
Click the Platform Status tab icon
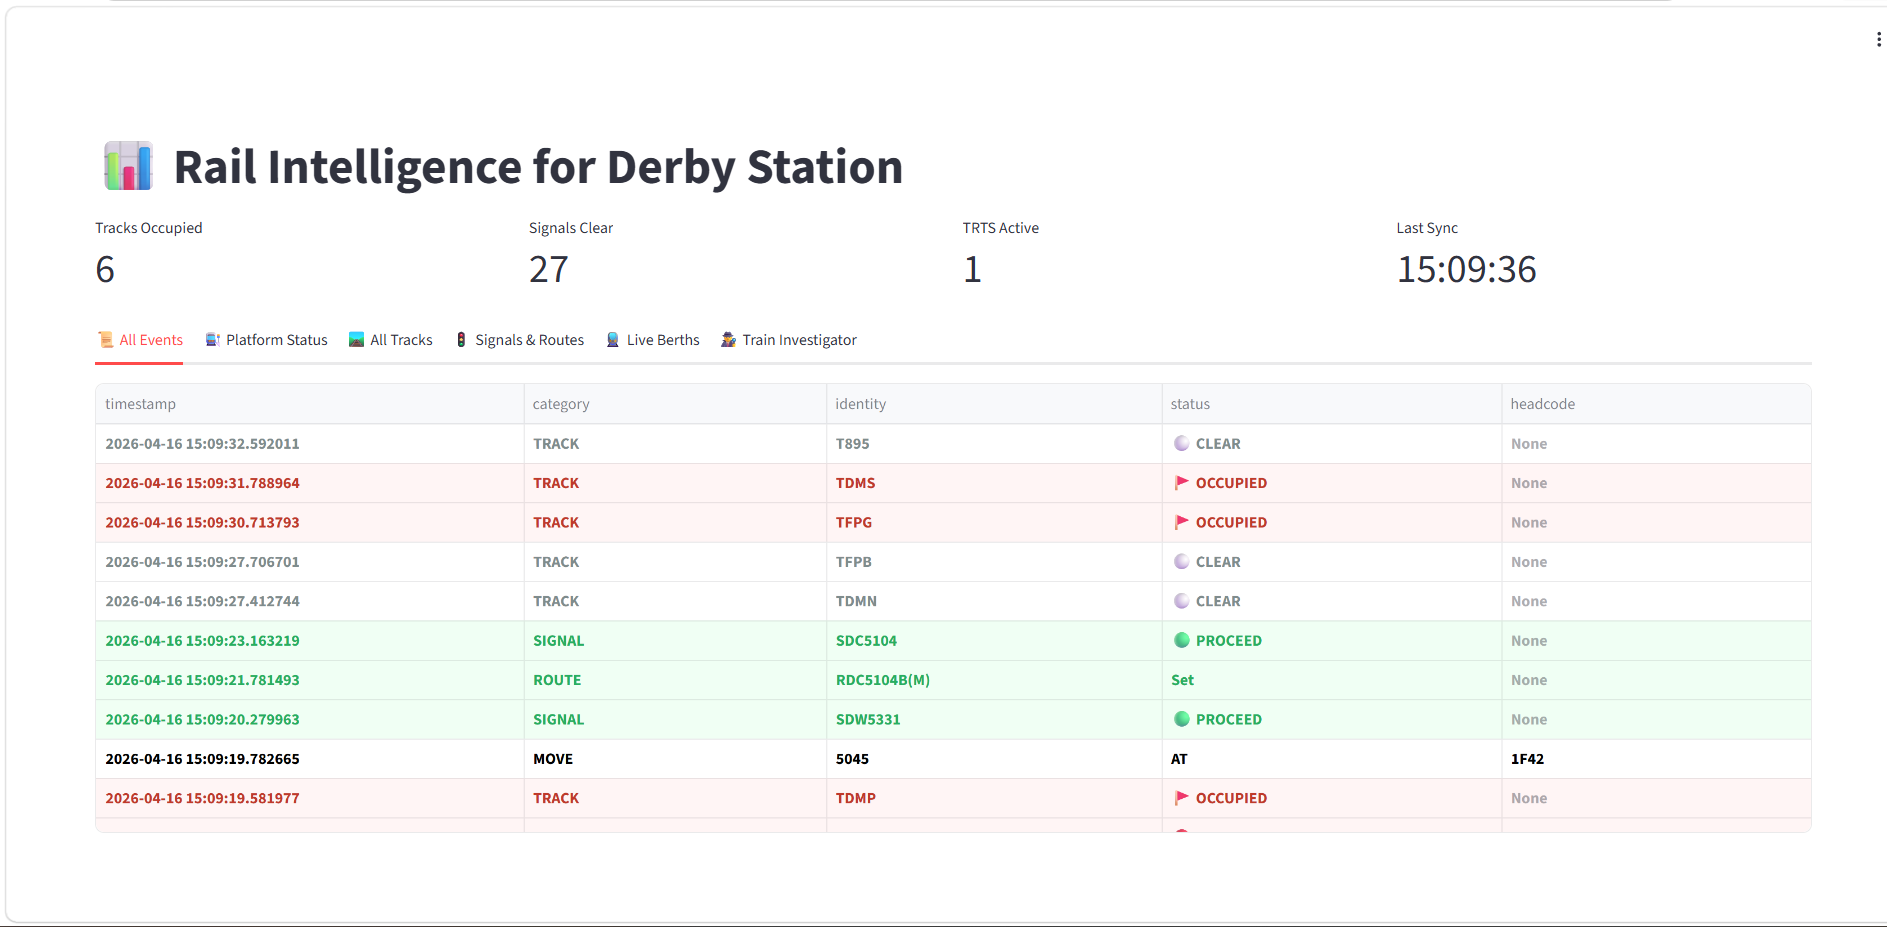point(212,340)
